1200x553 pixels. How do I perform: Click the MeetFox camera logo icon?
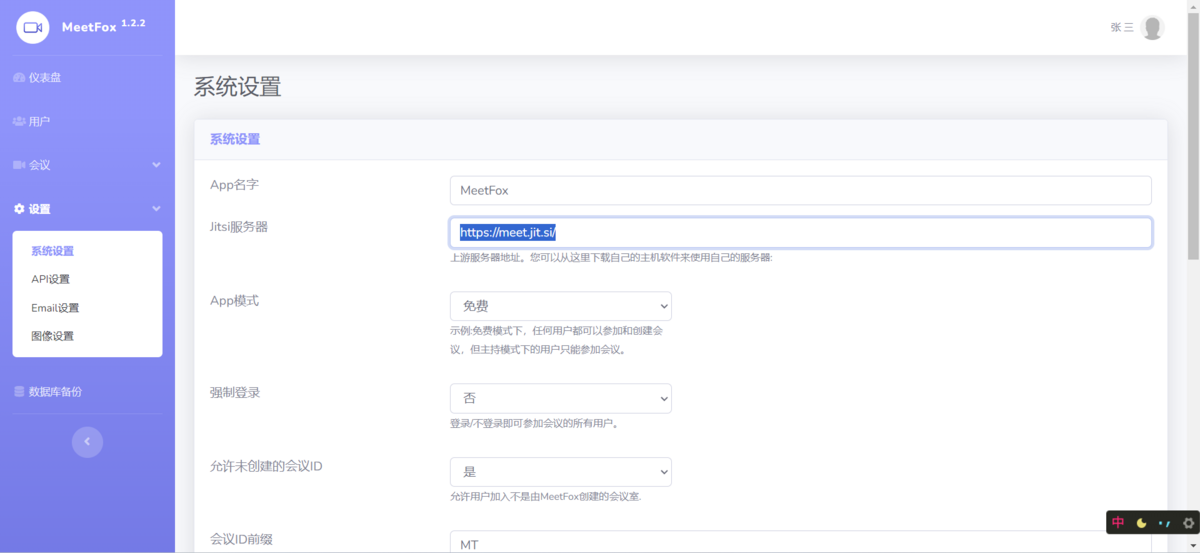tap(33, 28)
